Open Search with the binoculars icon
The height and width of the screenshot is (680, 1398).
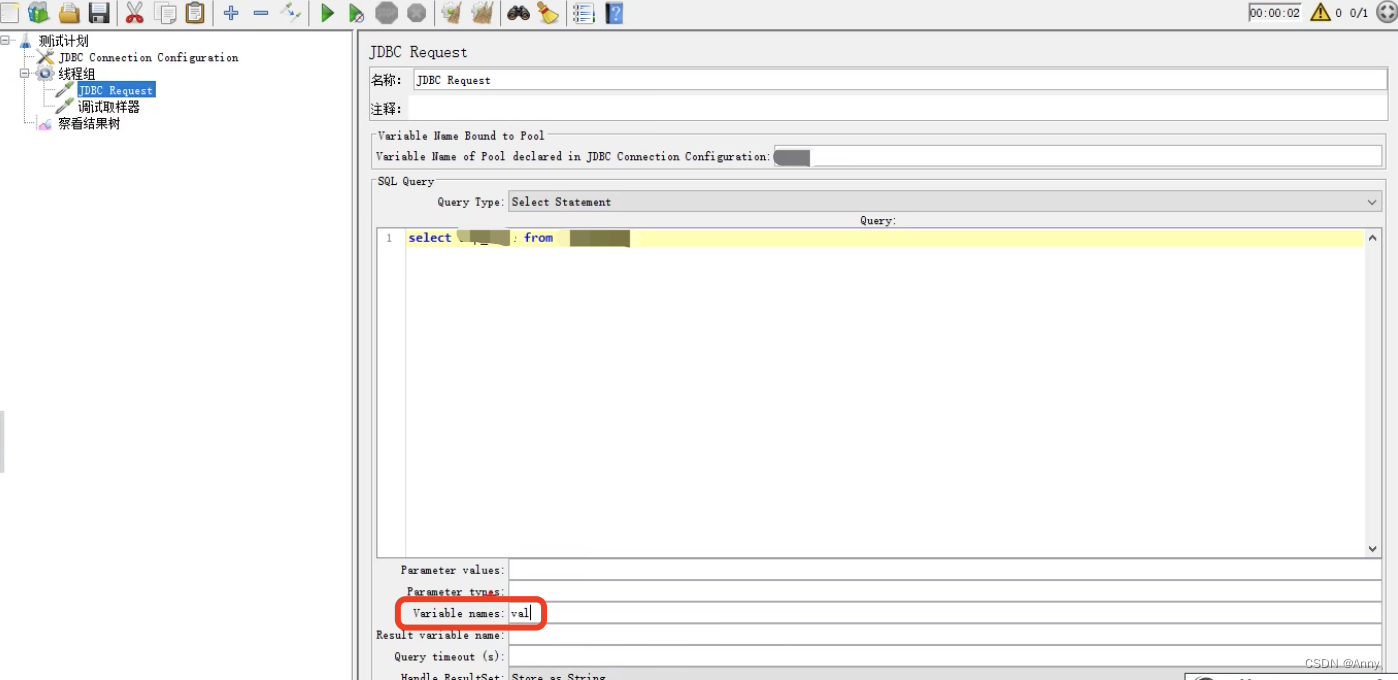pyautogui.click(x=518, y=13)
